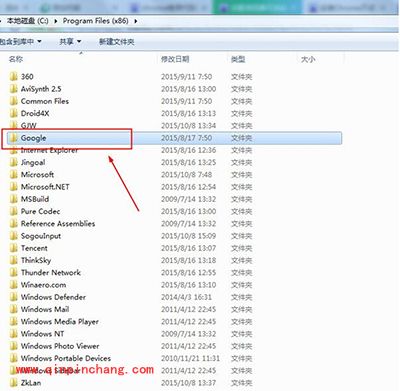The width and height of the screenshot is (400, 391).
Task: Sort by 类型 column header
Action: [238, 59]
